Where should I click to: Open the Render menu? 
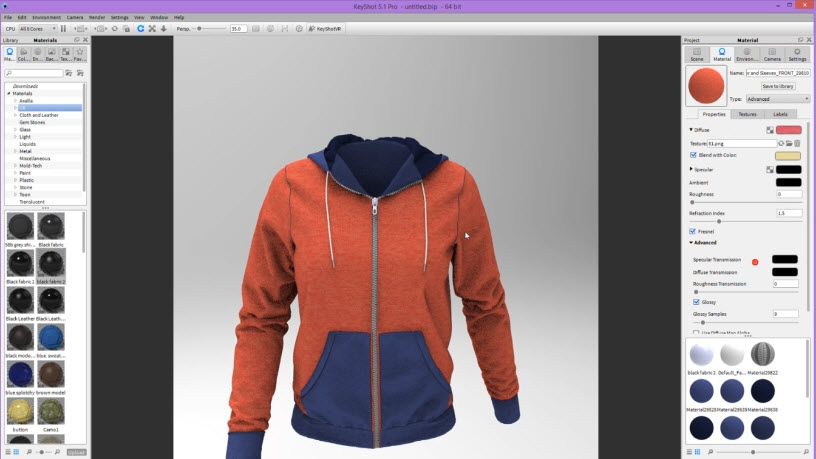(x=97, y=18)
